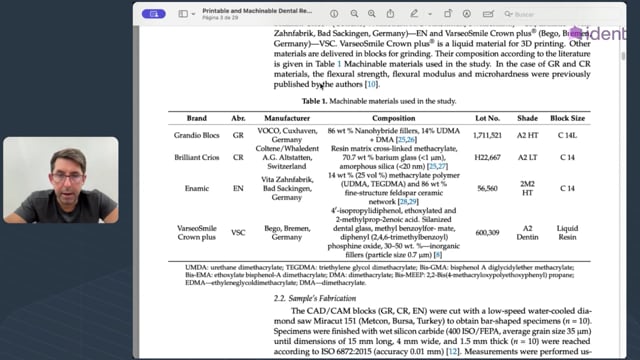
Task: Click the 'C 14L' block size cell
Action: point(567,135)
